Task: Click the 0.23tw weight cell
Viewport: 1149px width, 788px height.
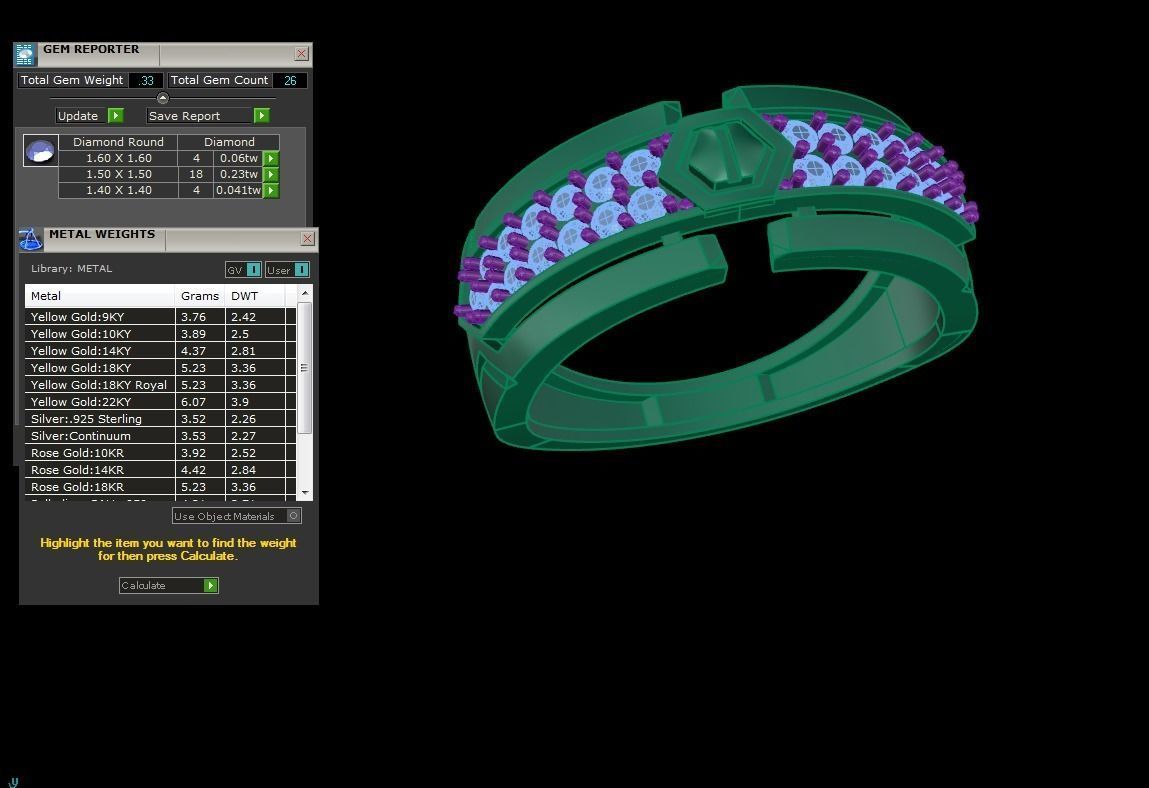Action: pos(239,174)
